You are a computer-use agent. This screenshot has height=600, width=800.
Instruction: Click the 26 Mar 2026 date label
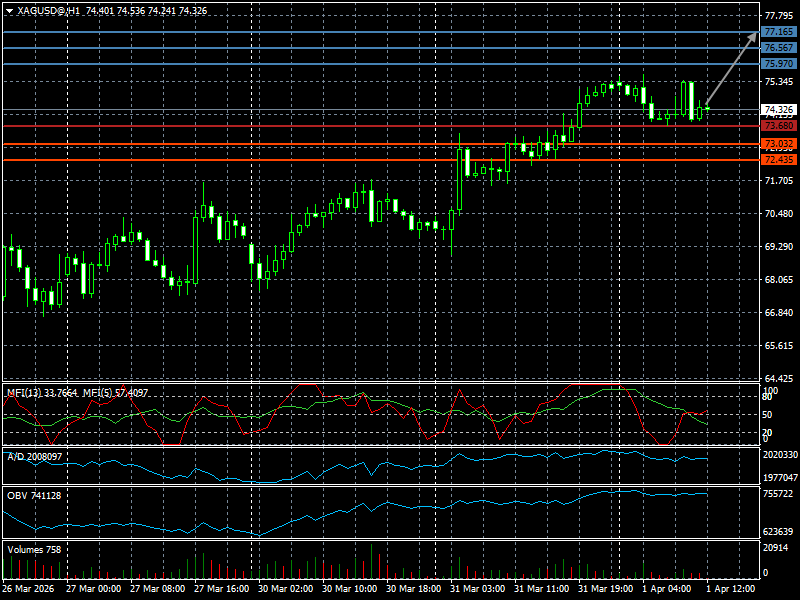[x=27, y=590]
